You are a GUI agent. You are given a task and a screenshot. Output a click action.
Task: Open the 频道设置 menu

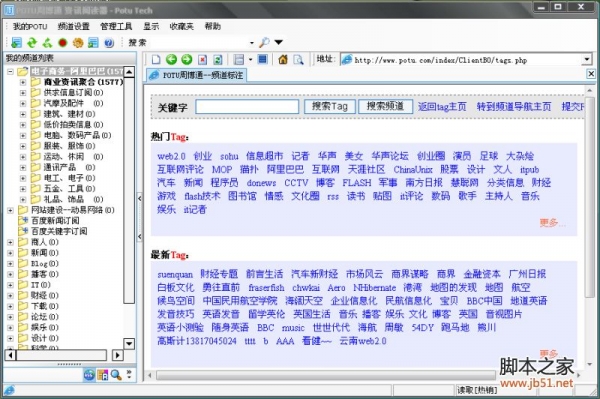[73, 26]
